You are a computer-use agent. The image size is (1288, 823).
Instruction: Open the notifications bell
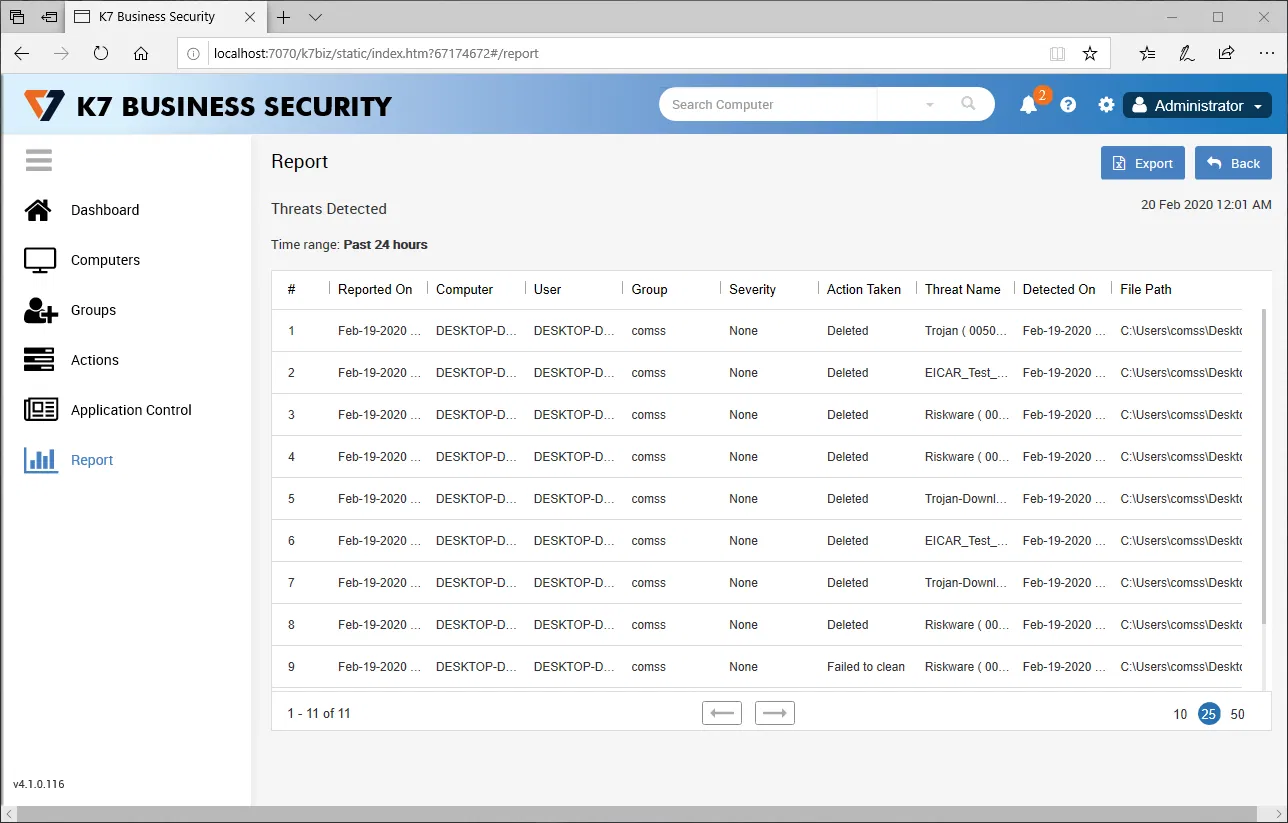(1028, 105)
